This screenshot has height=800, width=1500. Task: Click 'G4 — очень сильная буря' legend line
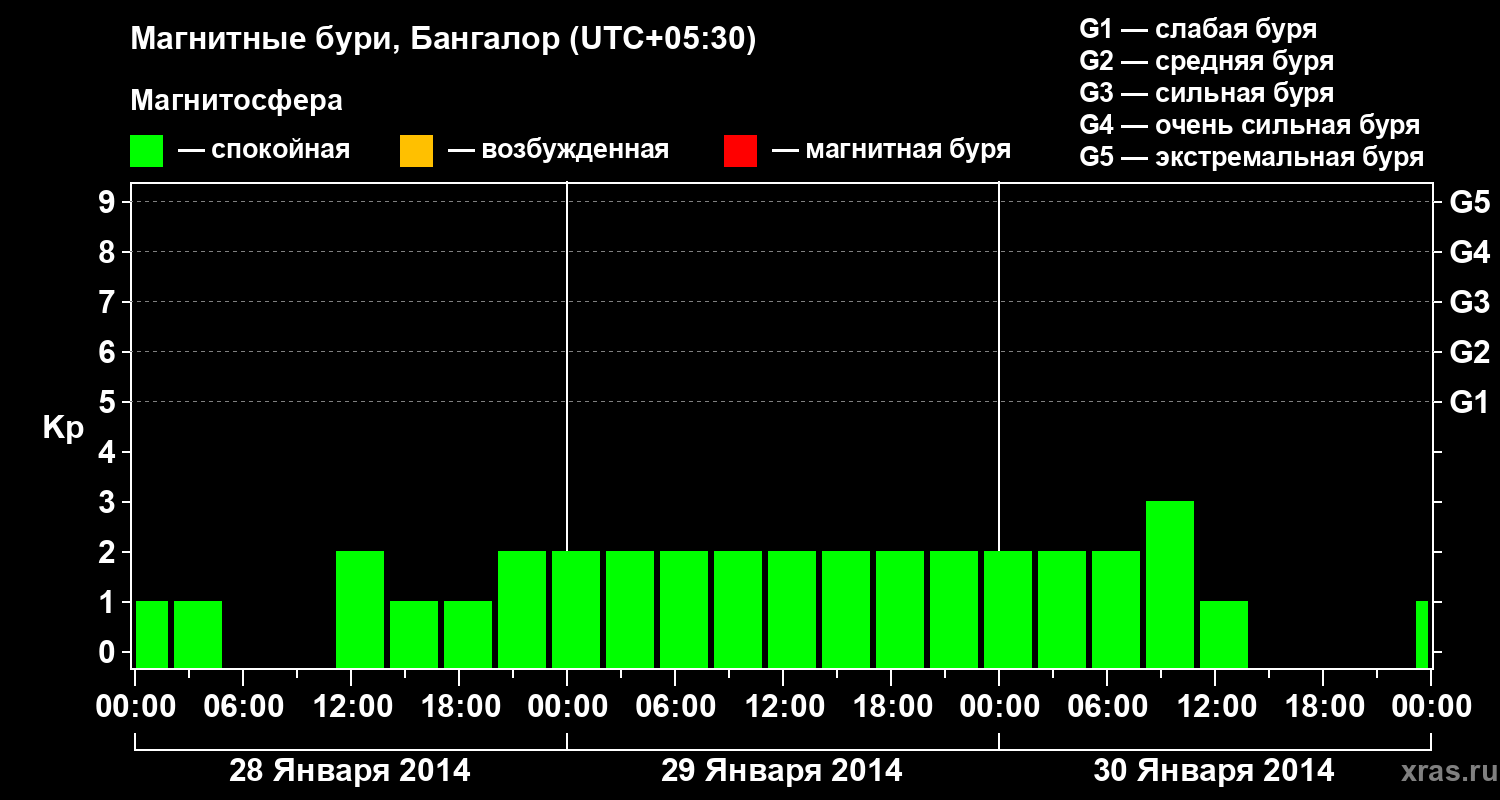point(1249,125)
